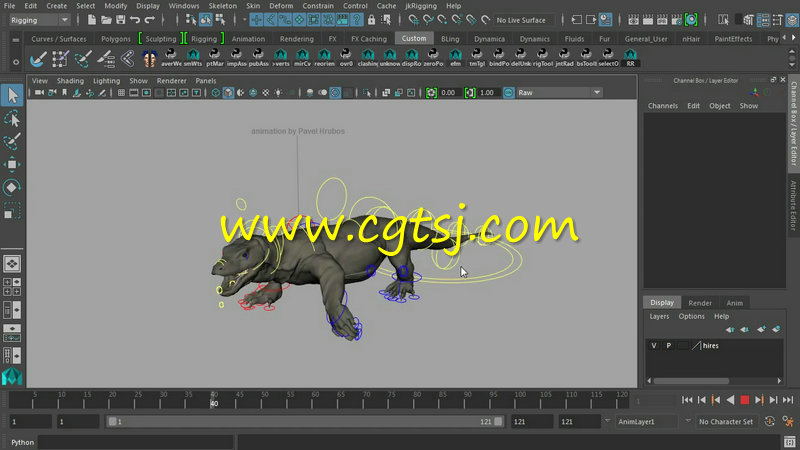Run the smWts shelf button
Viewport: 800px width, 450px height.
point(193,58)
